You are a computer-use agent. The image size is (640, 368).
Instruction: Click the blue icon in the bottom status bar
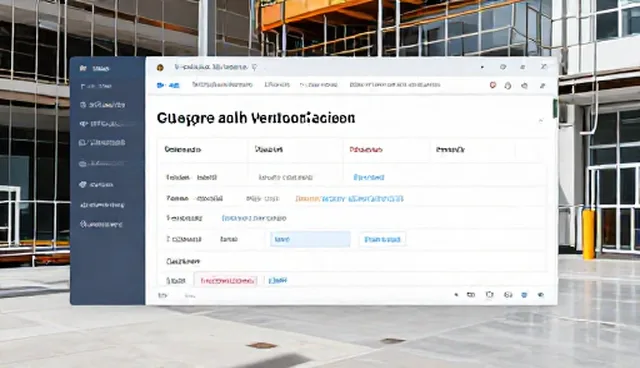pyautogui.click(x=524, y=295)
